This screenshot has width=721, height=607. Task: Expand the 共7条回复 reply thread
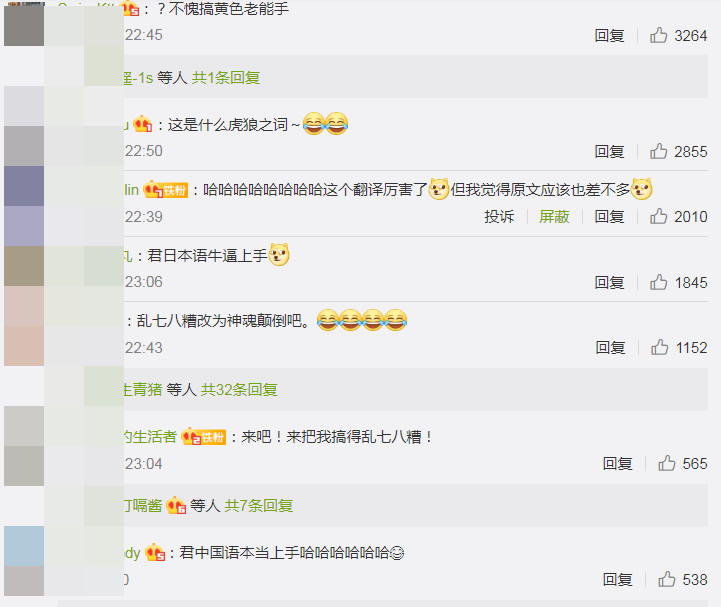pyautogui.click(x=259, y=505)
